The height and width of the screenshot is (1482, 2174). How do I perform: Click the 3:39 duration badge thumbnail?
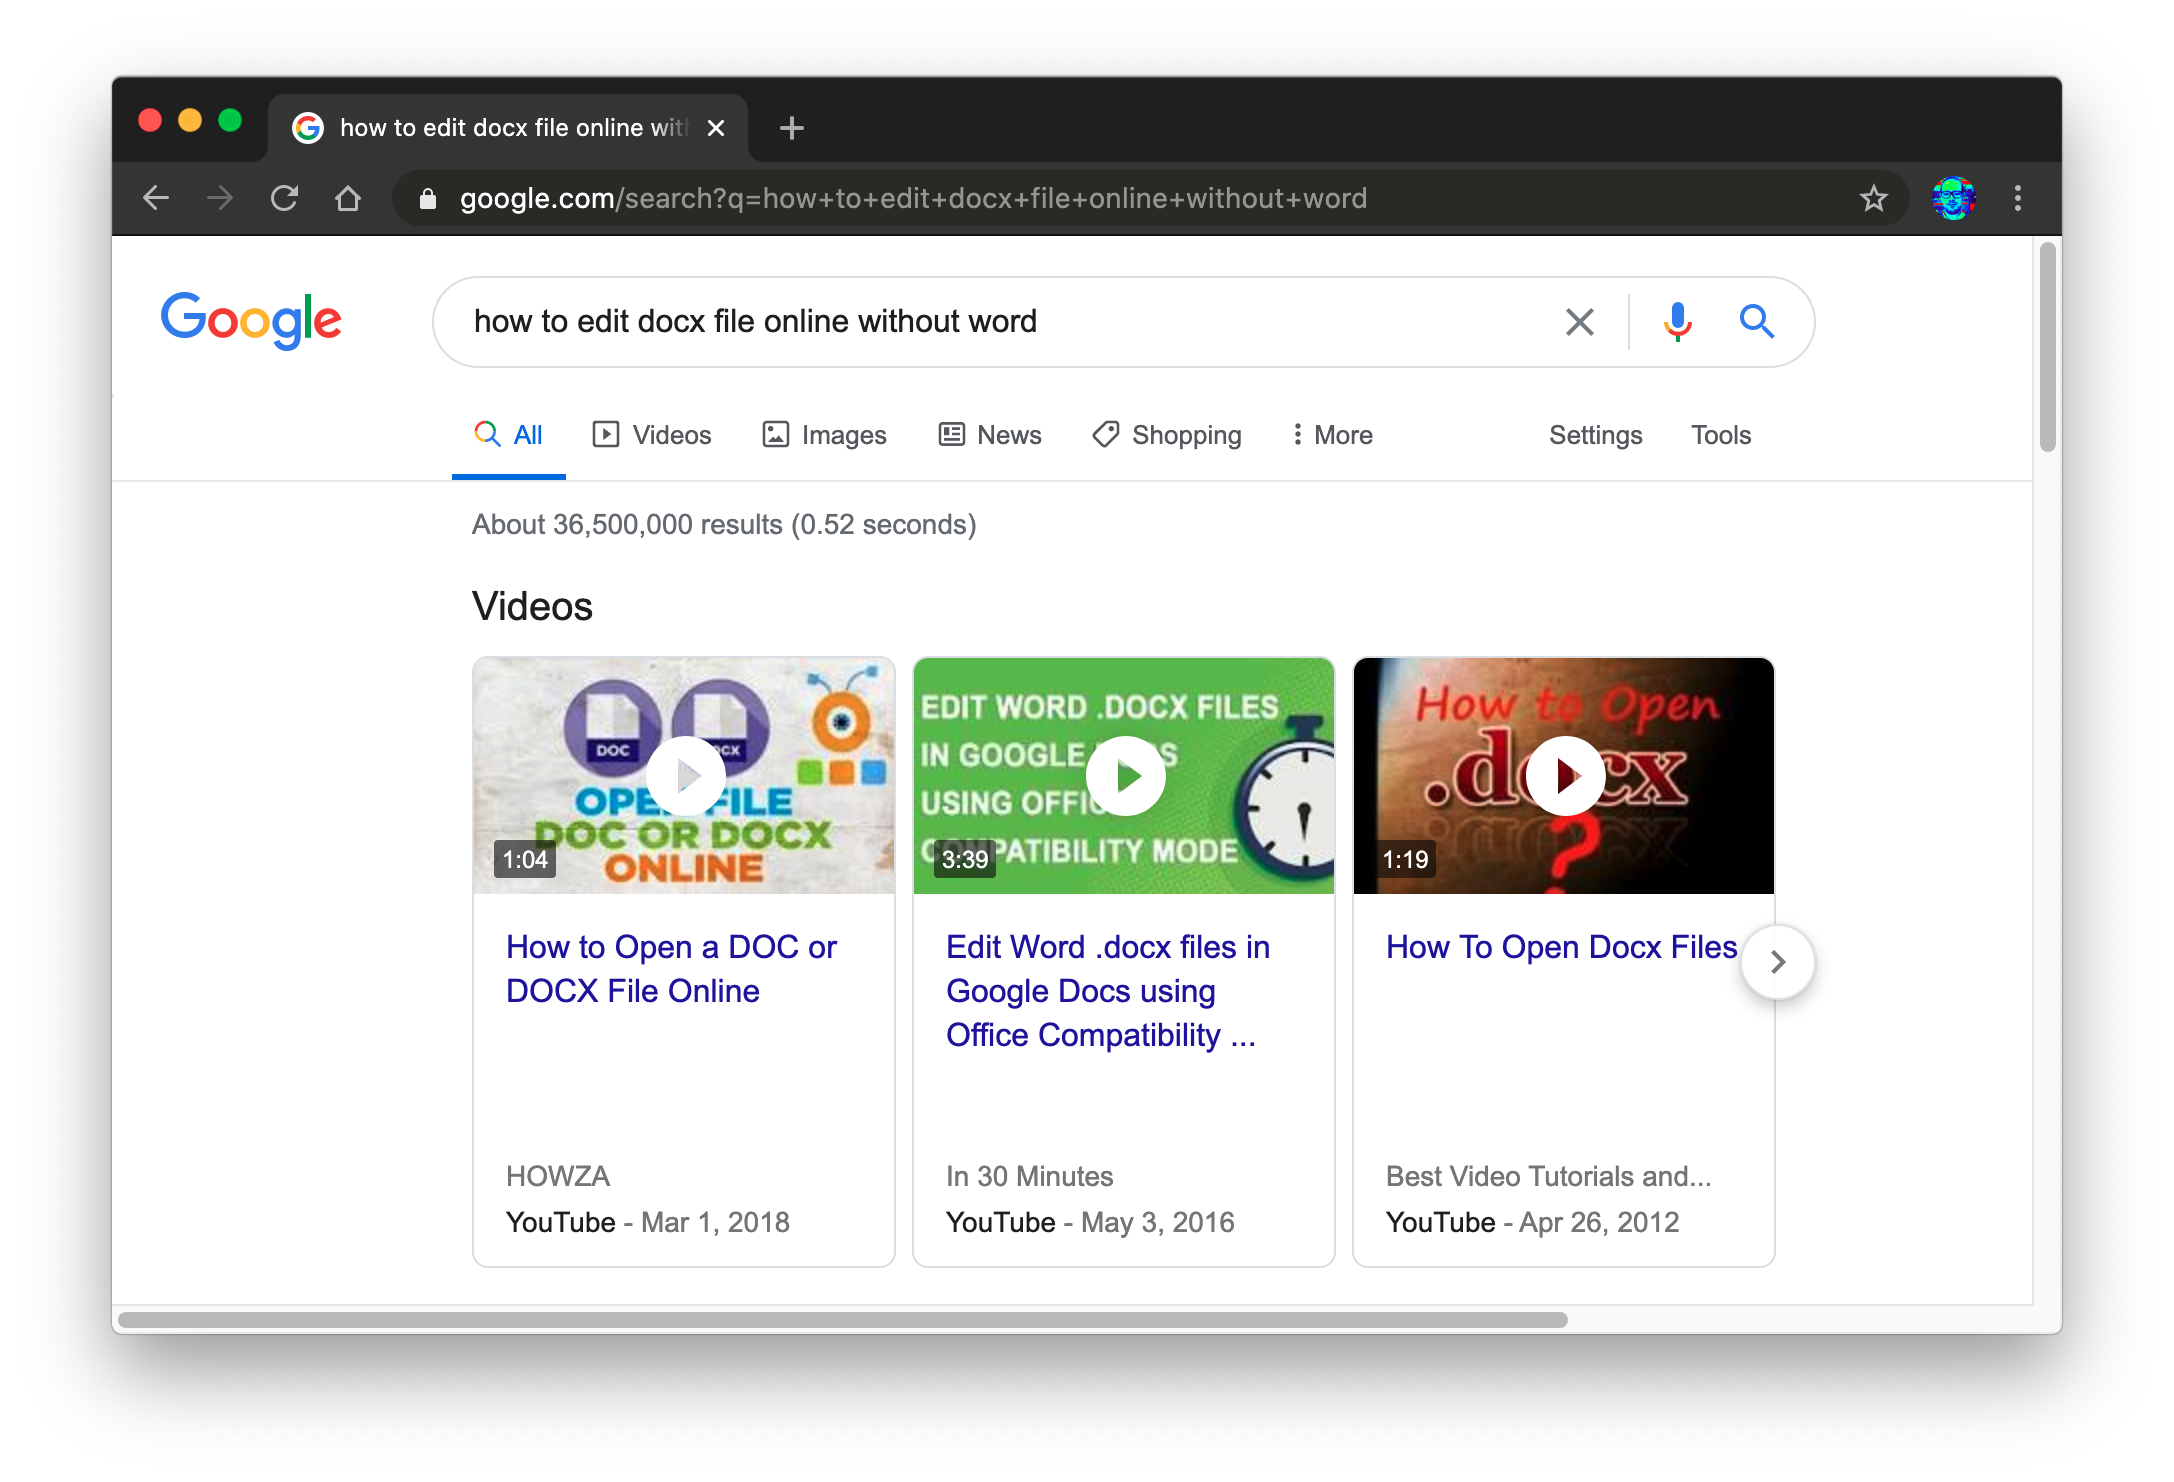[x=965, y=859]
